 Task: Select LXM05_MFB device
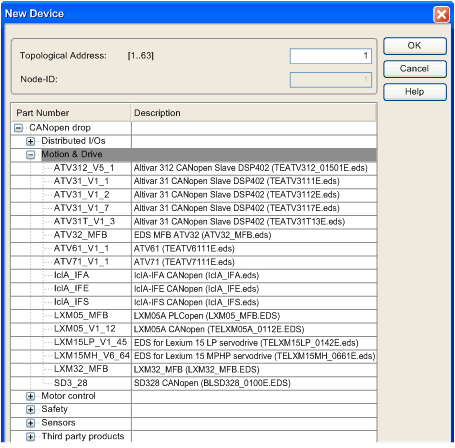pyautogui.click(x=81, y=315)
